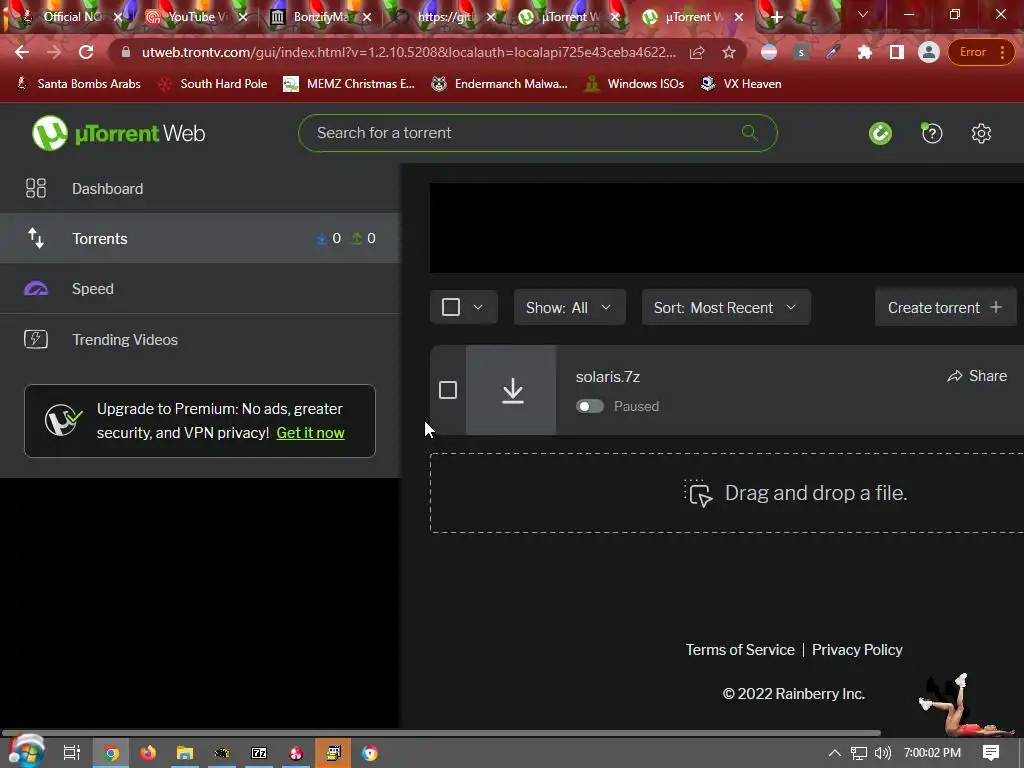Open 7-Zip from the taskbar

pos(259,753)
